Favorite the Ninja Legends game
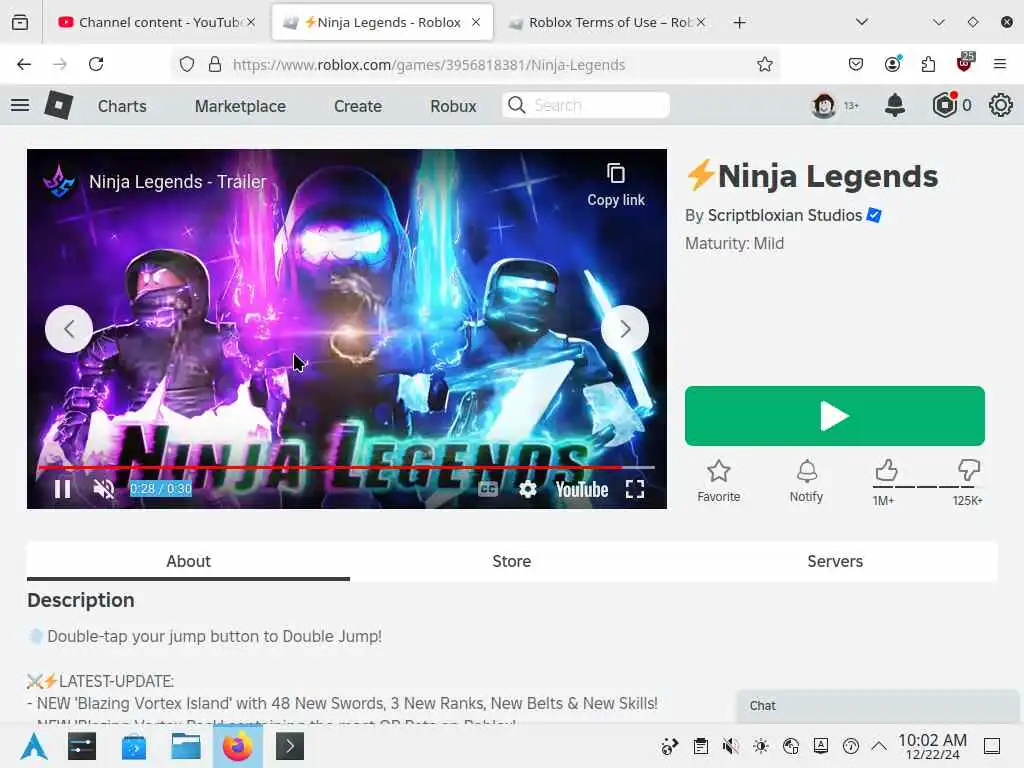This screenshot has width=1024, height=768. 718,481
